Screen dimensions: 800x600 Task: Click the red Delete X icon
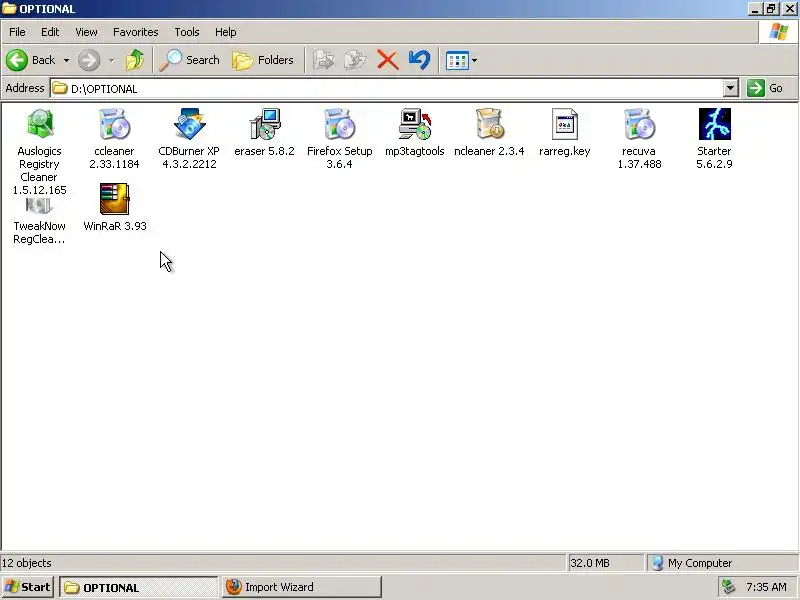click(388, 60)
